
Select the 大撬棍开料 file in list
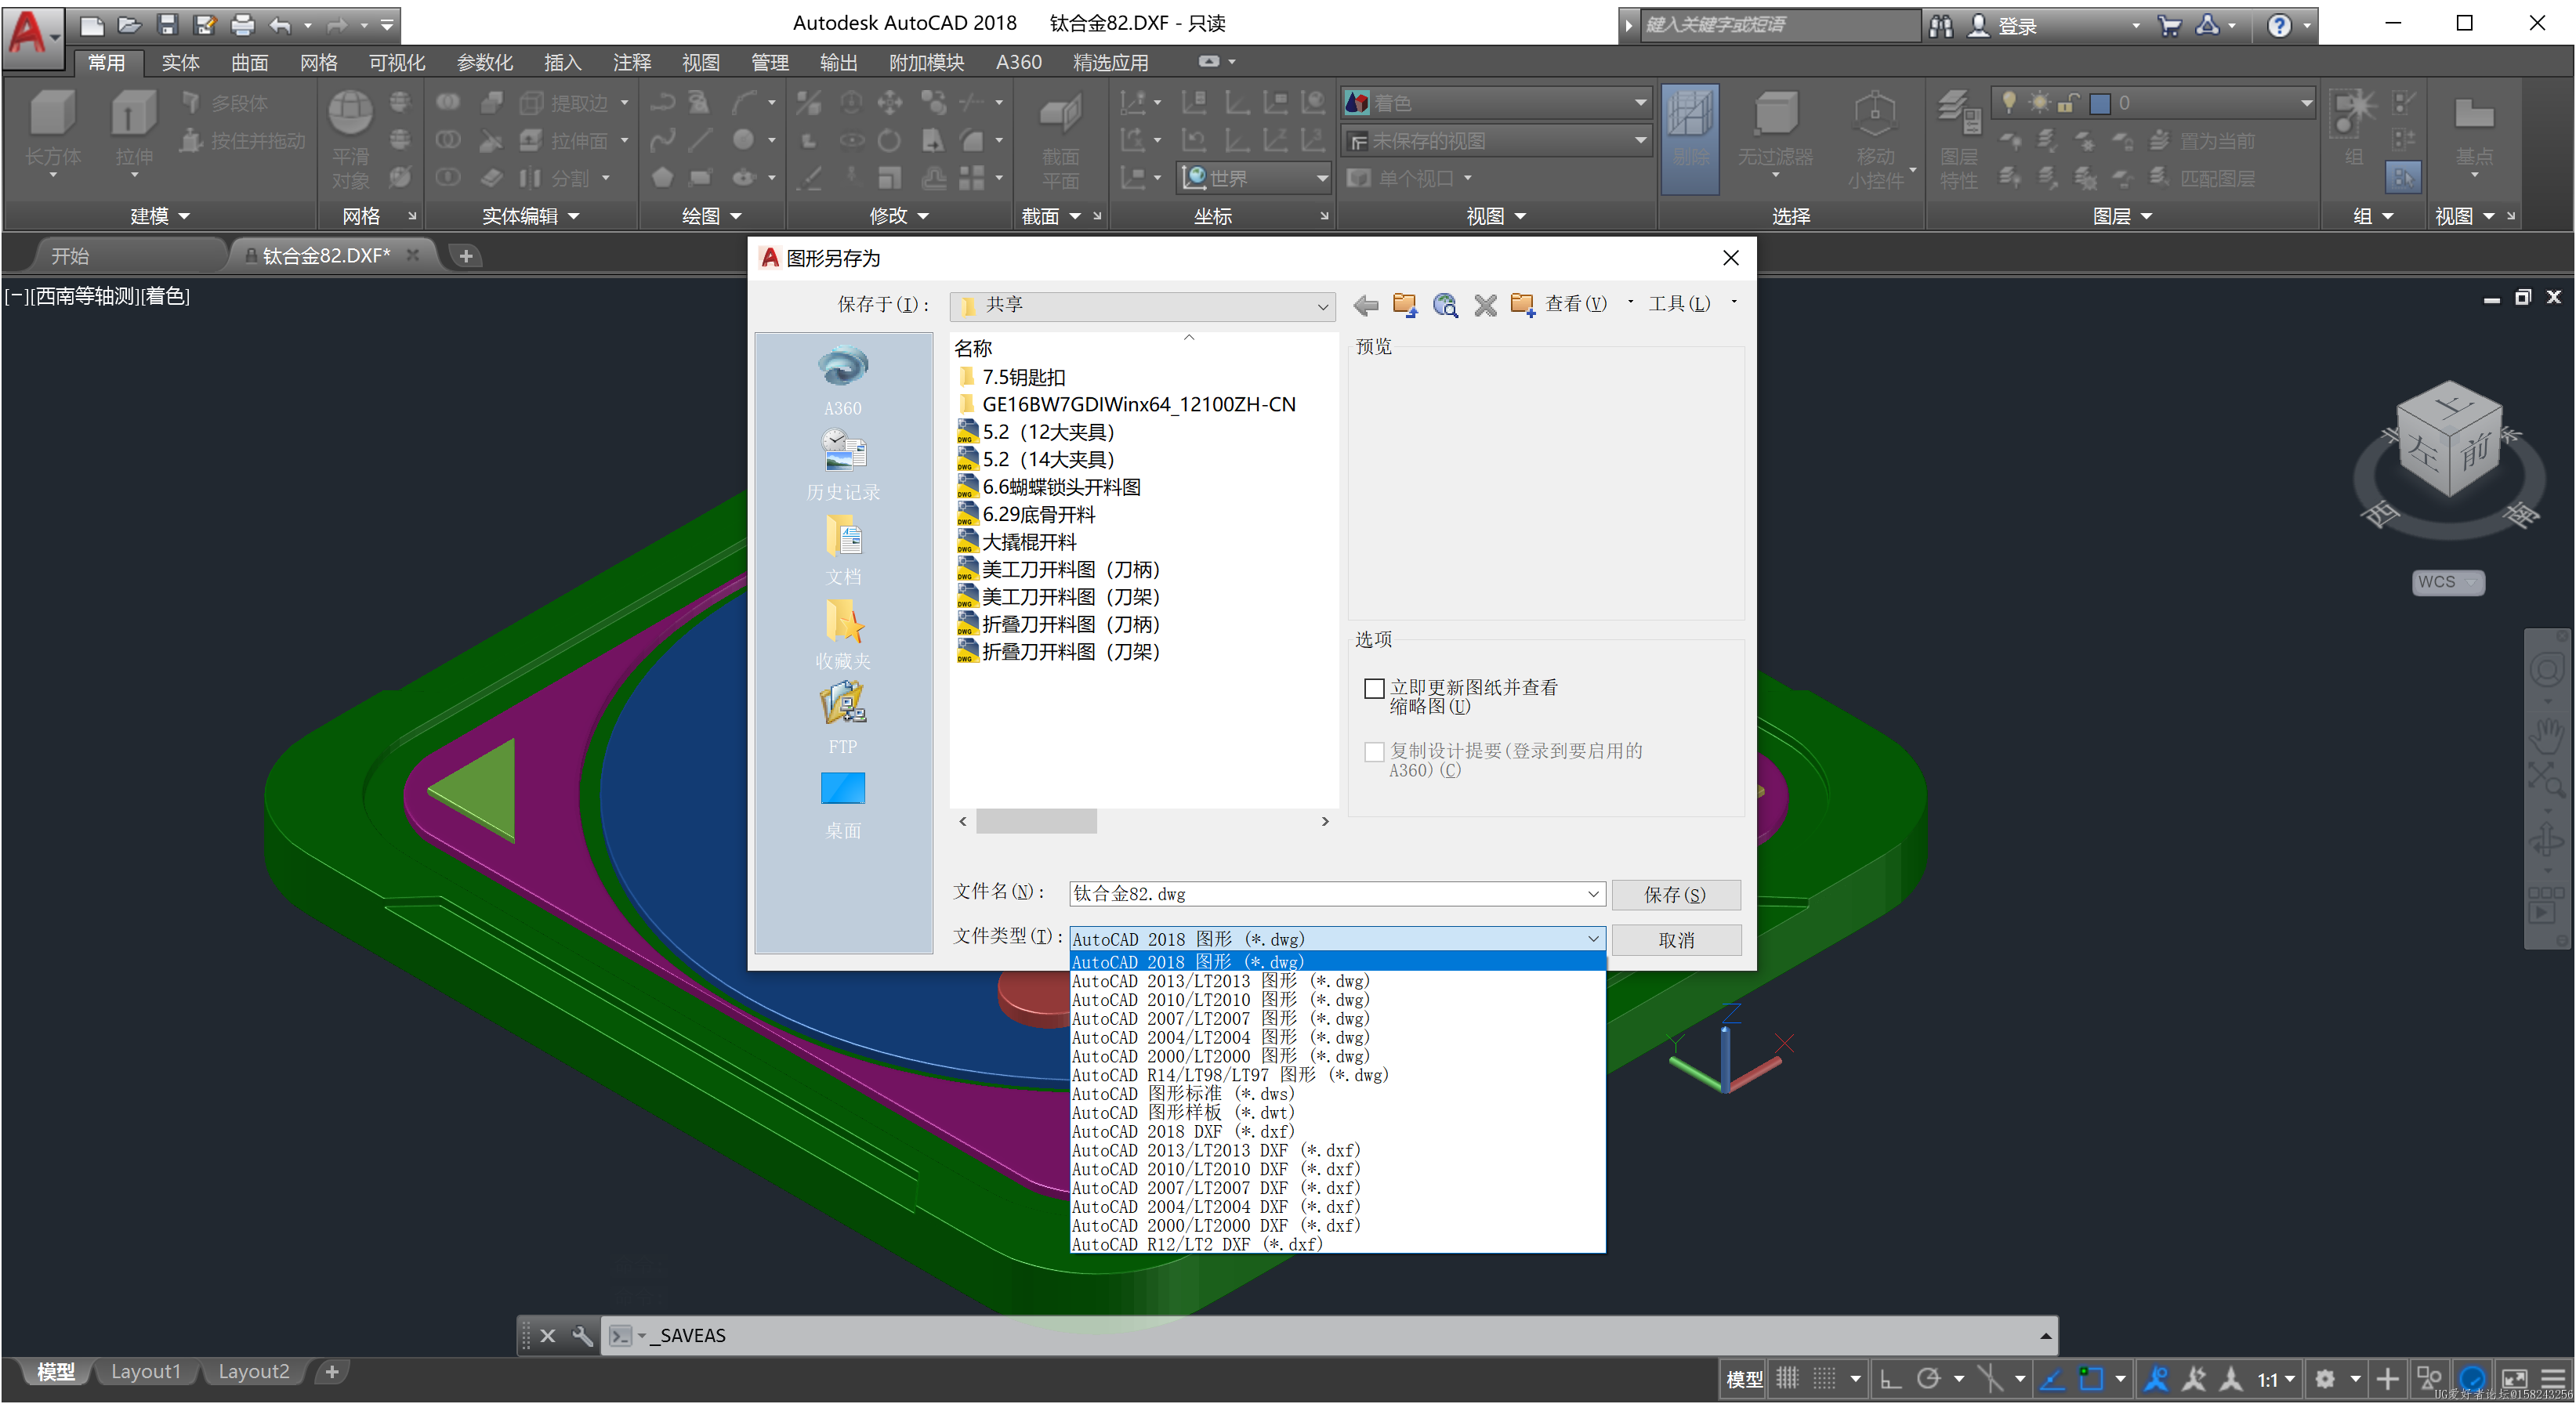tap(1028, 542)
